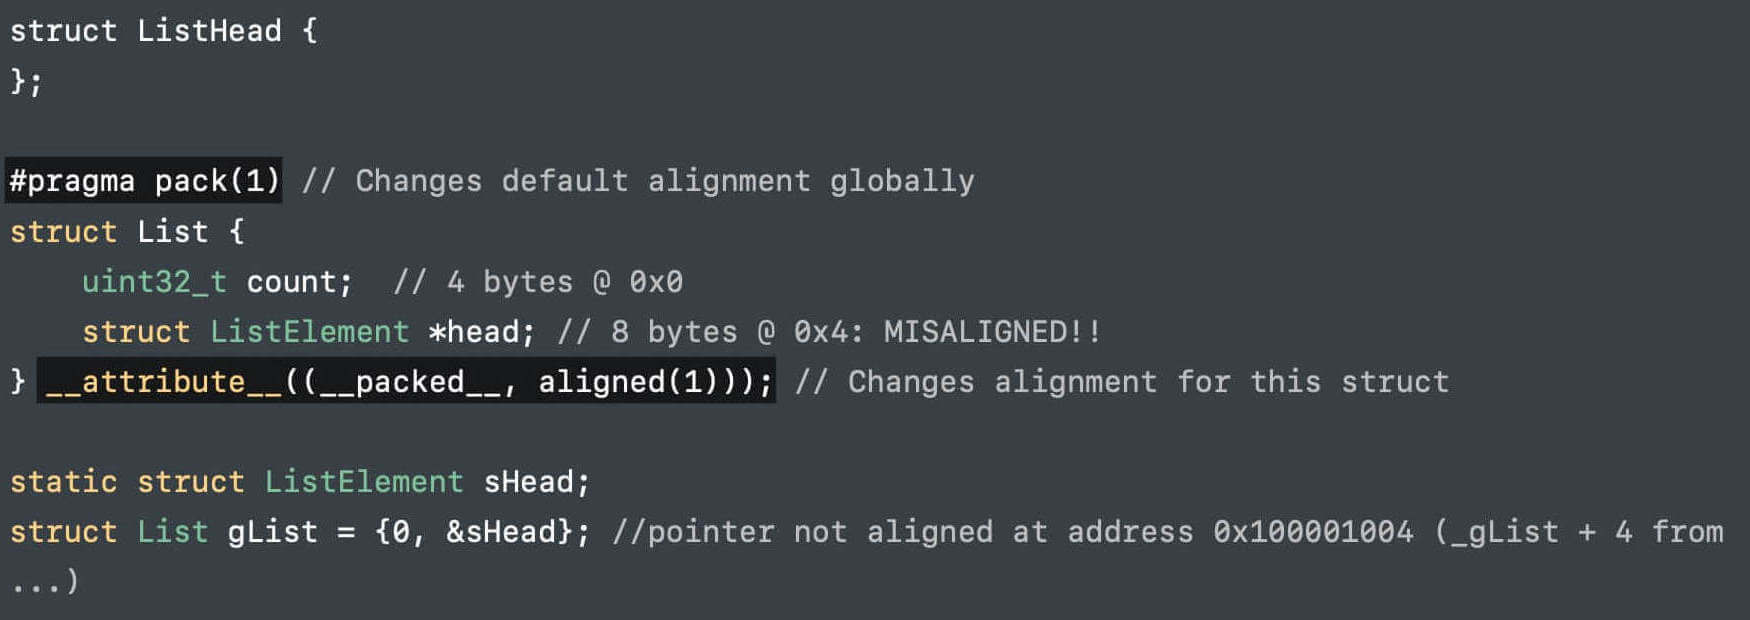Click the gList variable name
1750x620 pixels.
coord(272,532)
